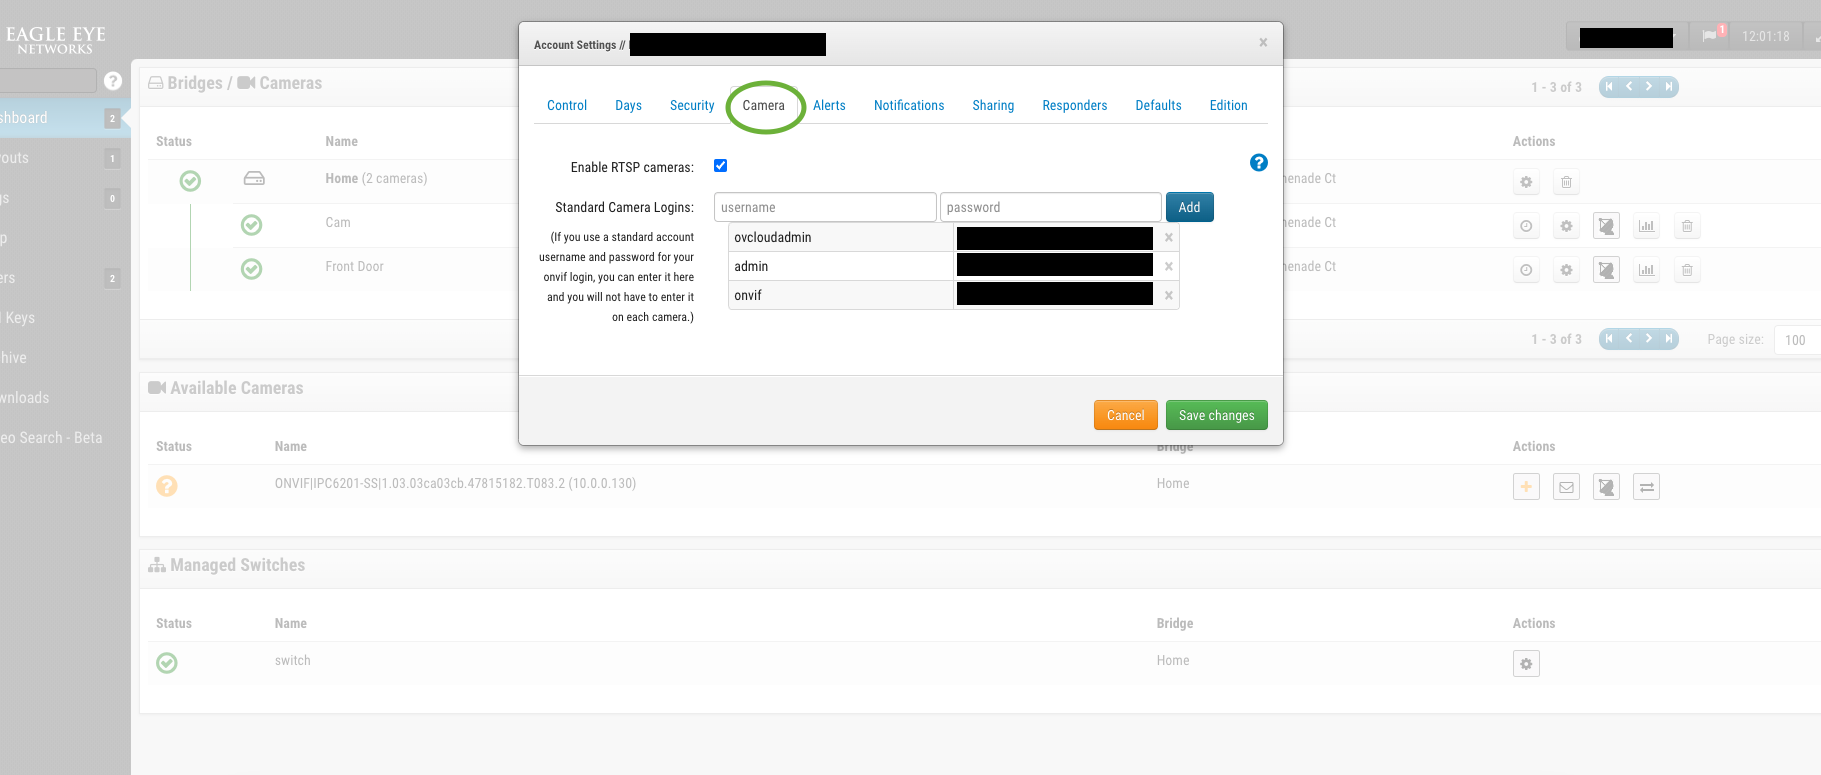View bar chart stats for Cam camera
Viewport: 1821px width, 775px height.
[x=1646, y=226]
